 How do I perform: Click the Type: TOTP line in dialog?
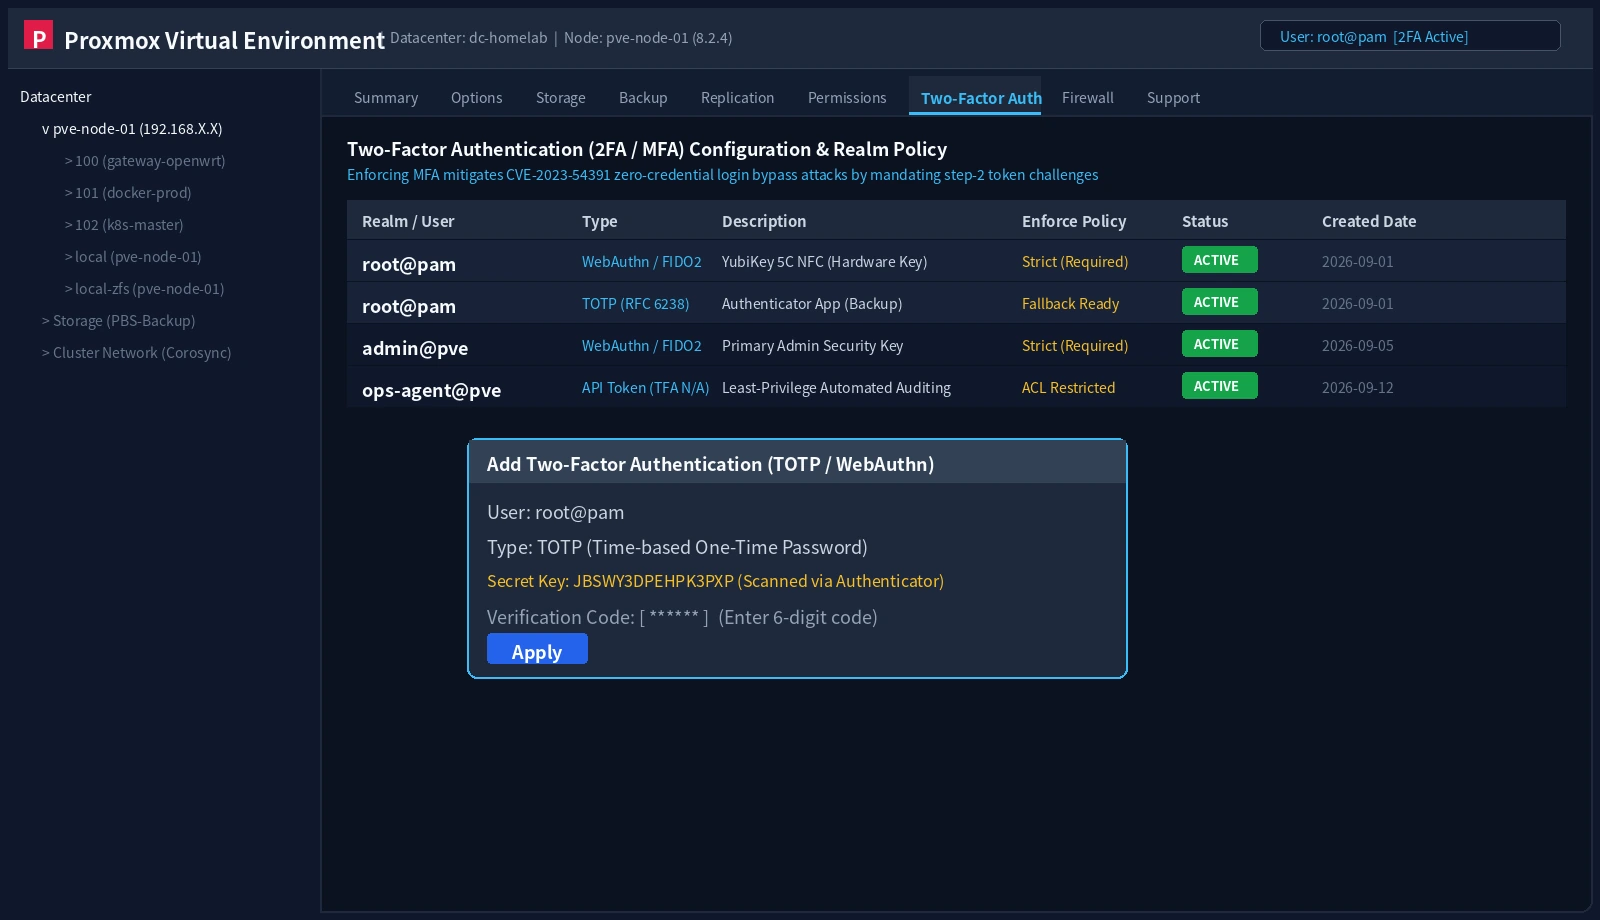pos(677,547)
